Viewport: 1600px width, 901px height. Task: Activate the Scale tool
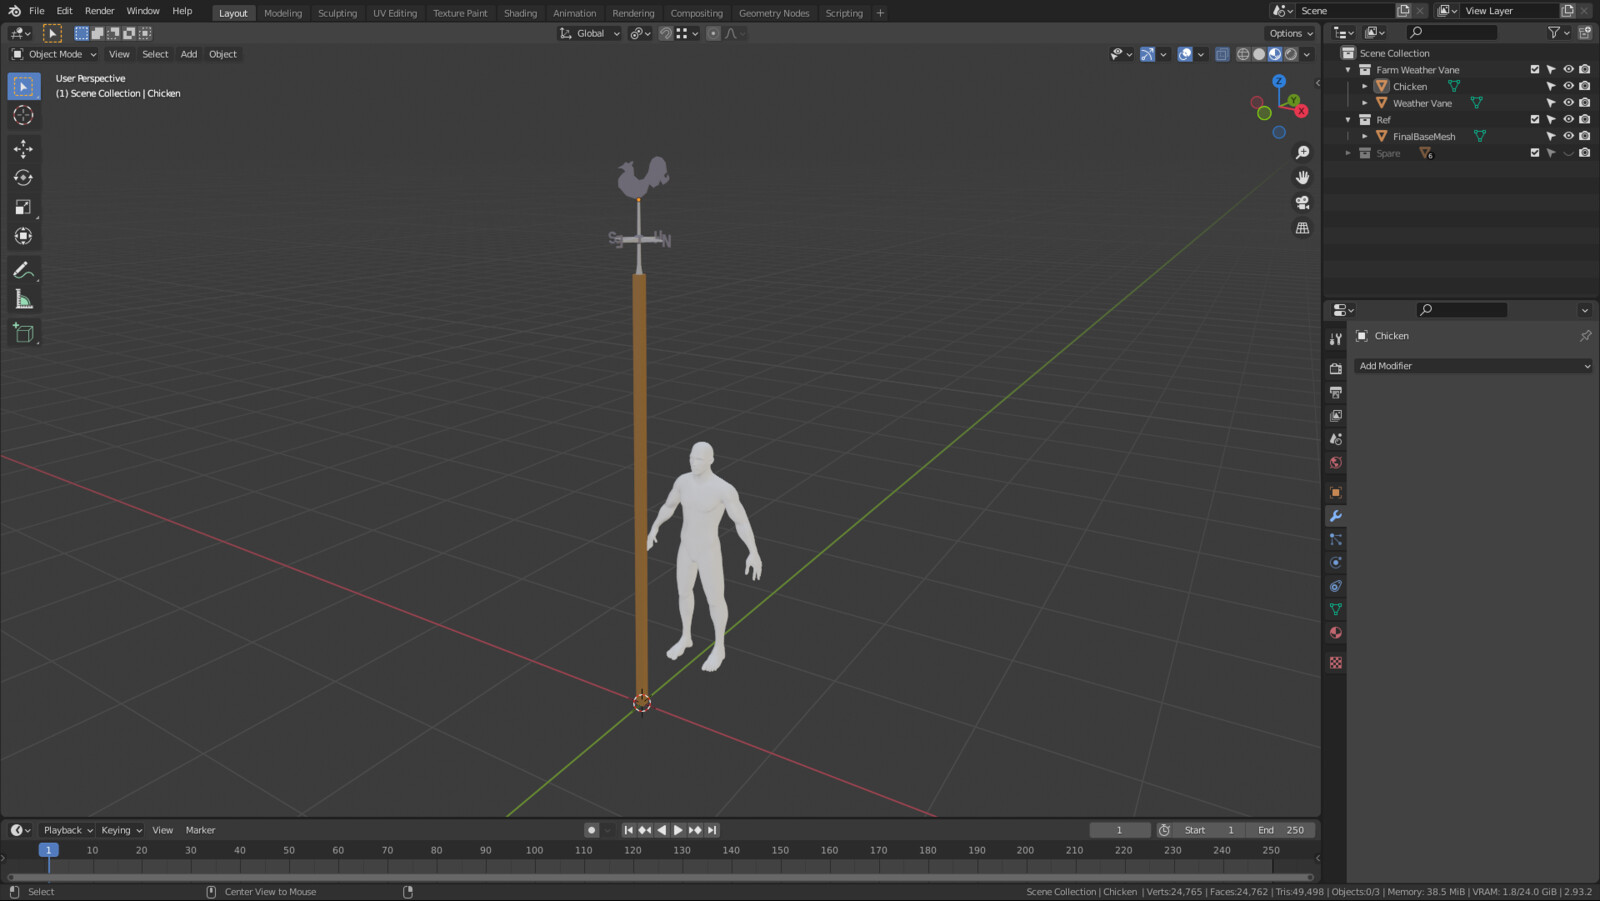tap(23, 207)
